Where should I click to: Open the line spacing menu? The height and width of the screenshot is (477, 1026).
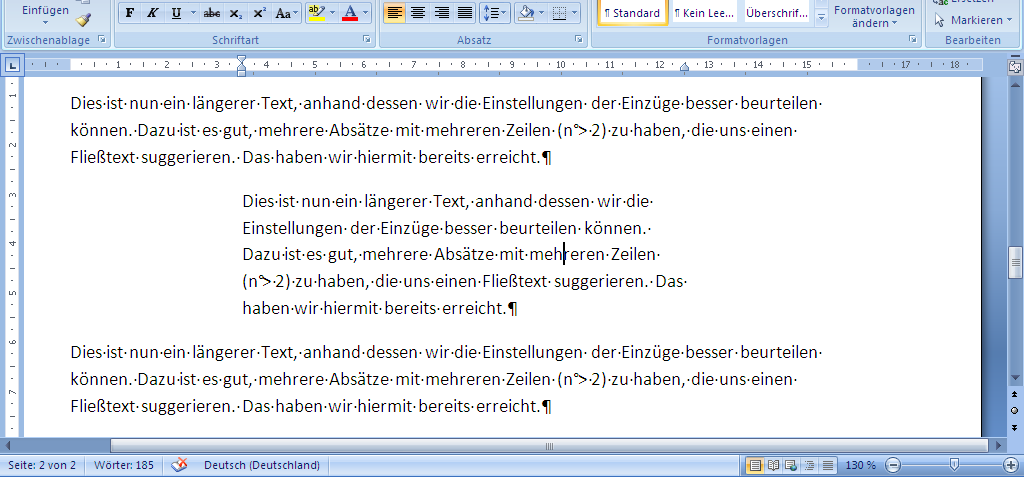point(495,13)
